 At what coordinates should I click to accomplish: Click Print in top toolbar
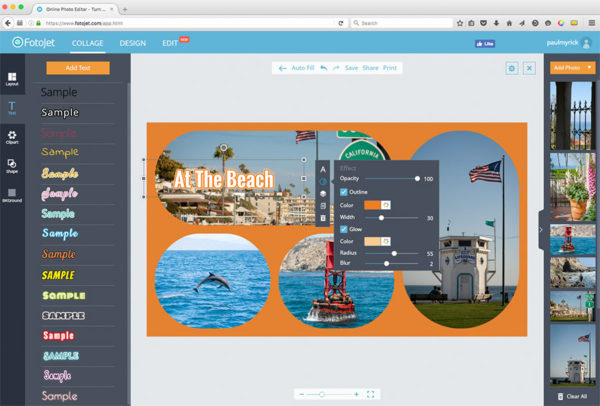point(390,68)
